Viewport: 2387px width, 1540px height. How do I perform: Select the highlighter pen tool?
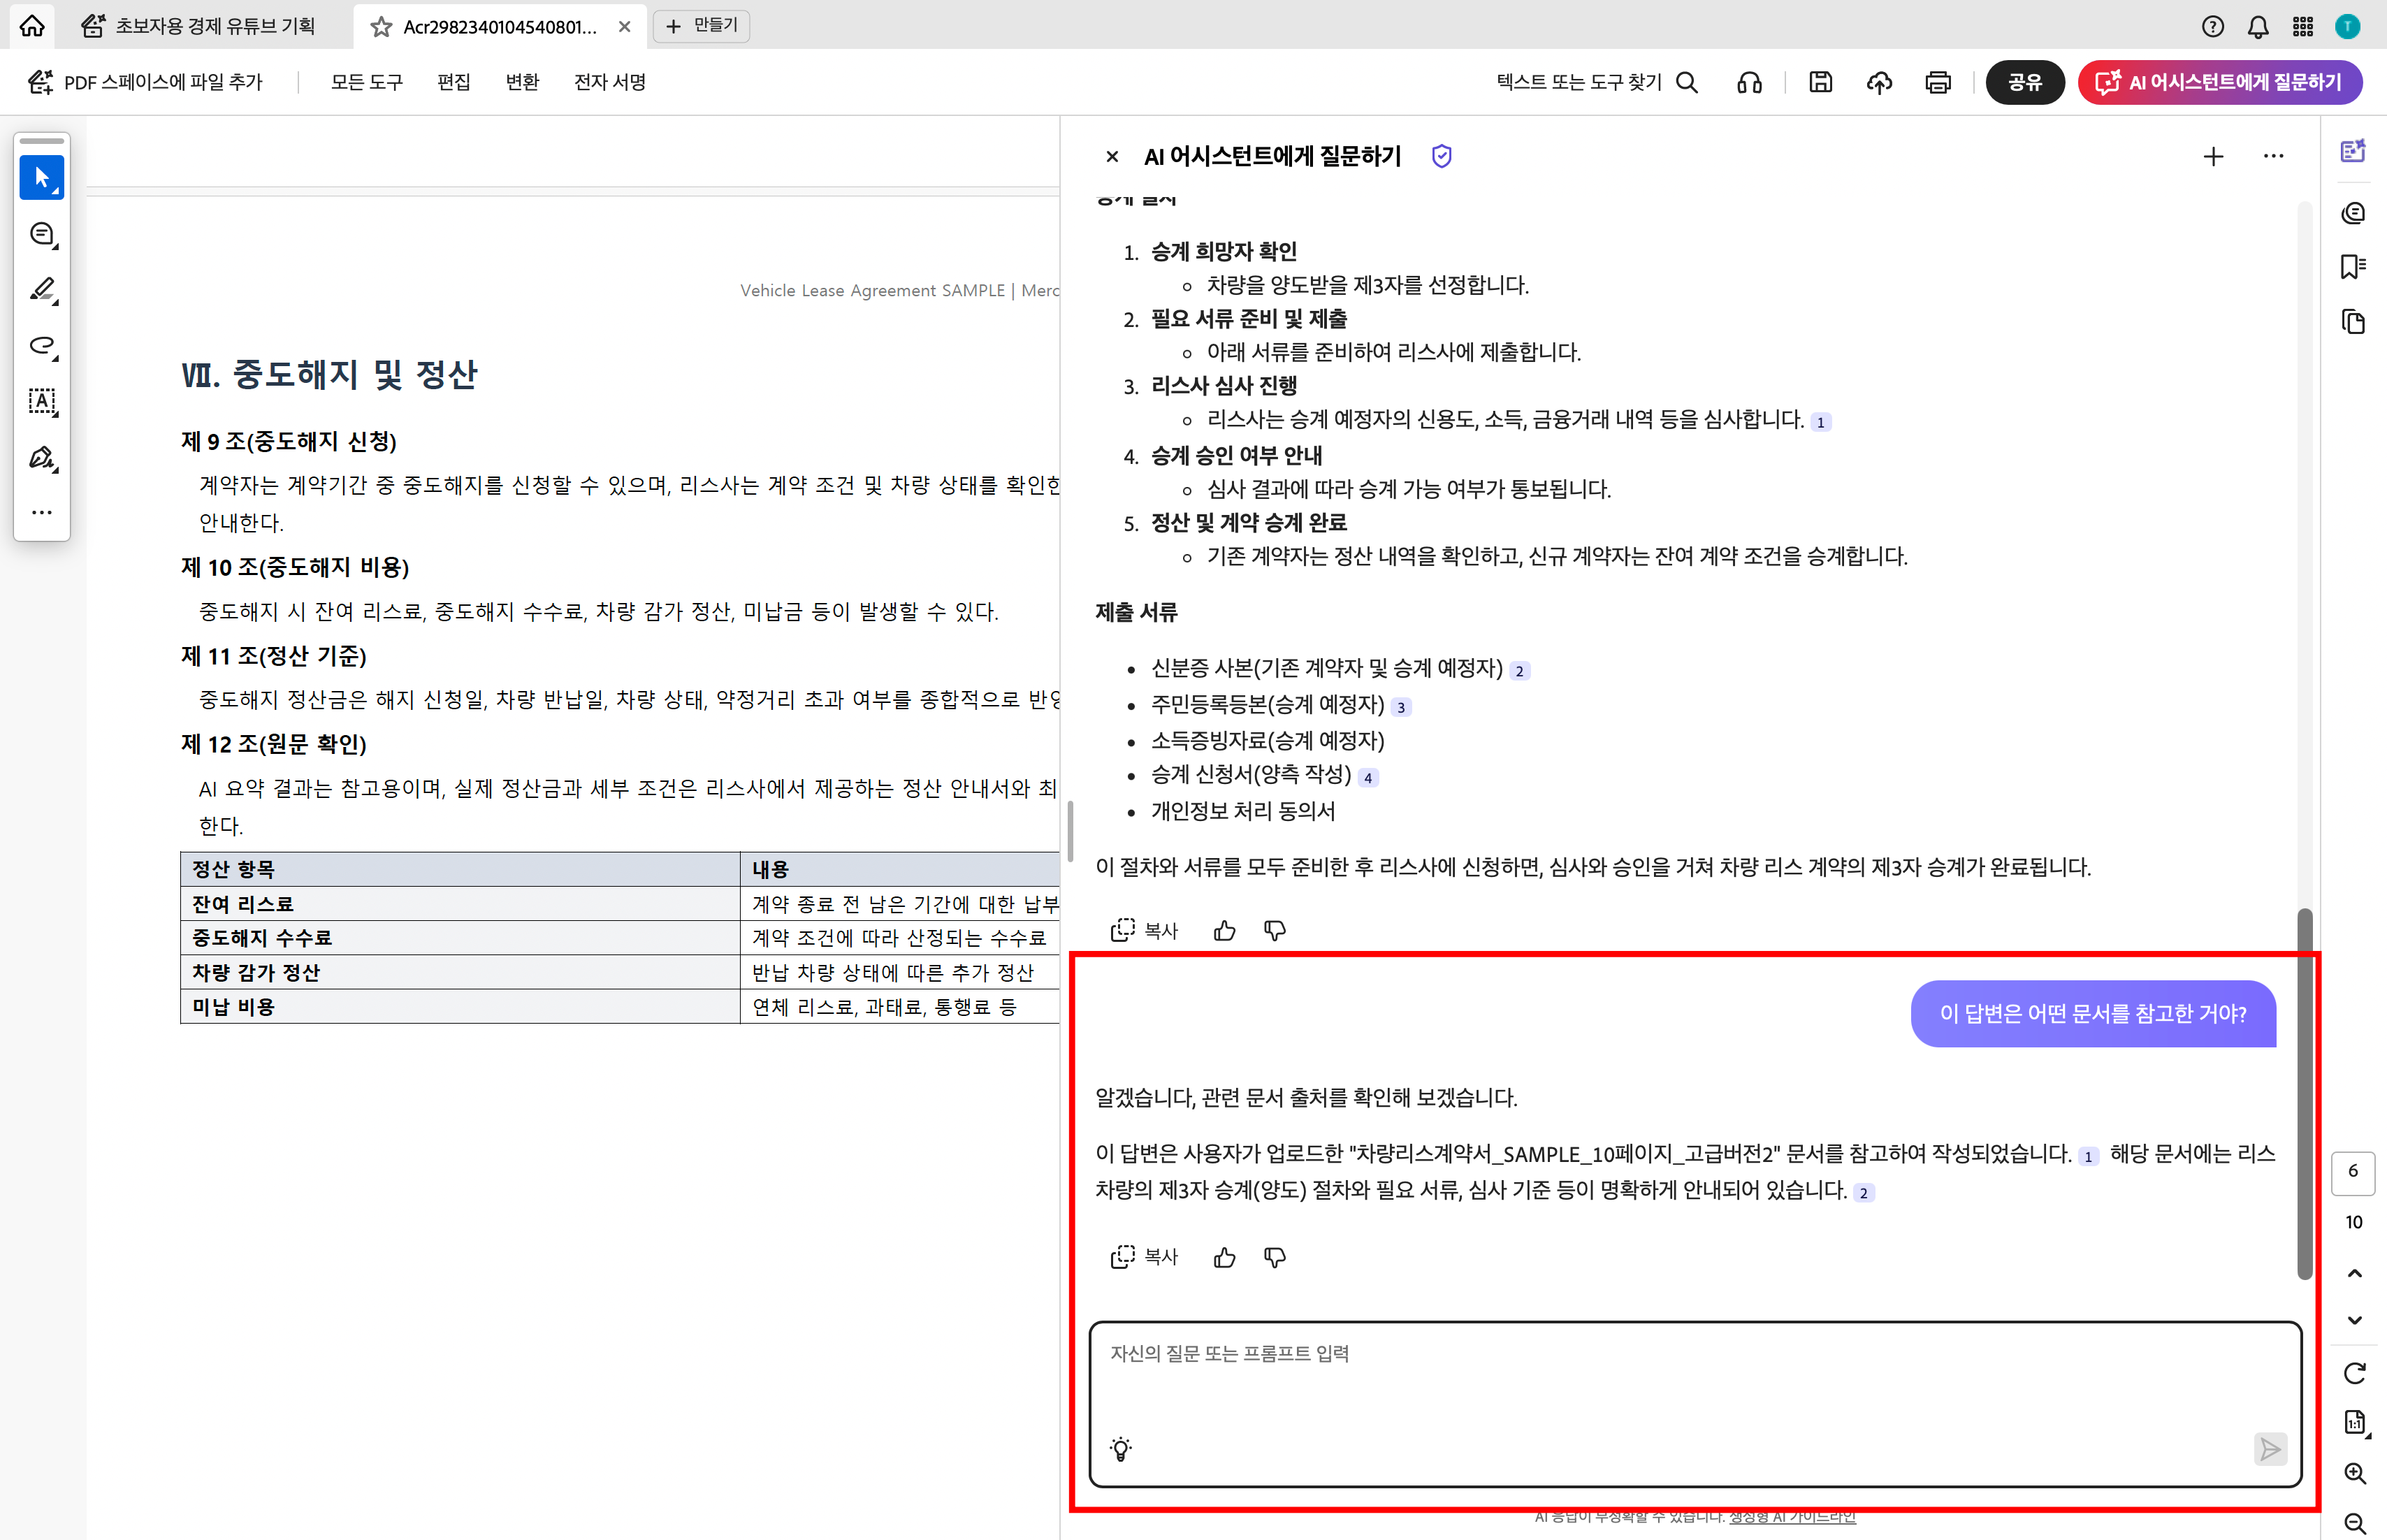click(x=42, y=290)
